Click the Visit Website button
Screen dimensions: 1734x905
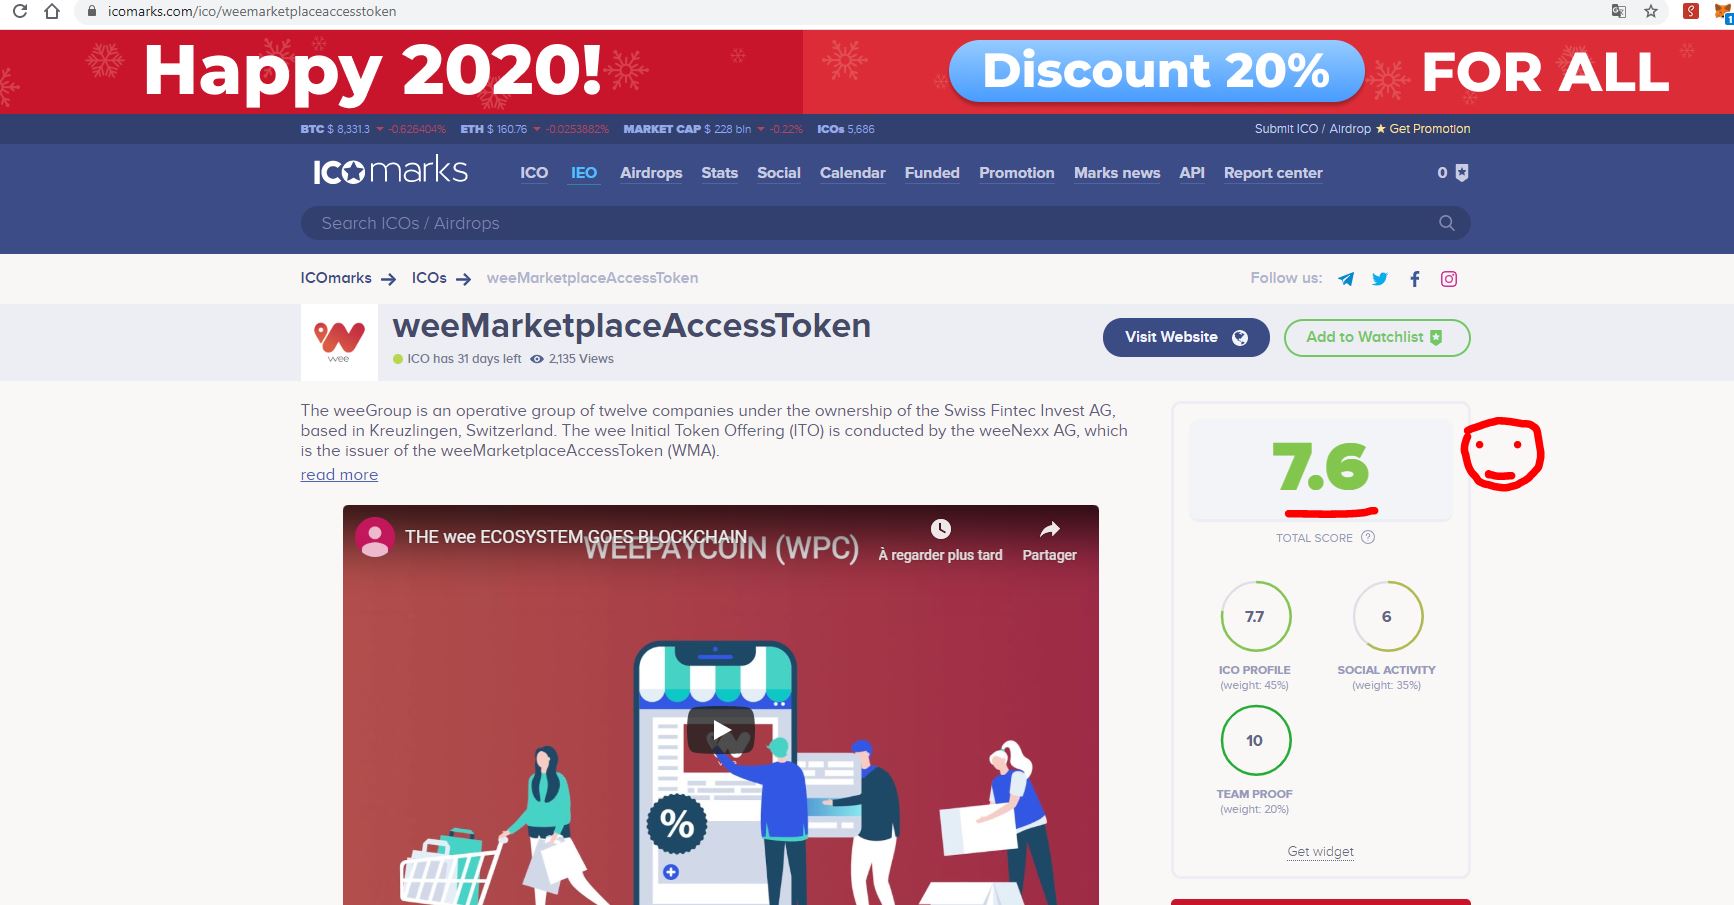point(1186,337)
